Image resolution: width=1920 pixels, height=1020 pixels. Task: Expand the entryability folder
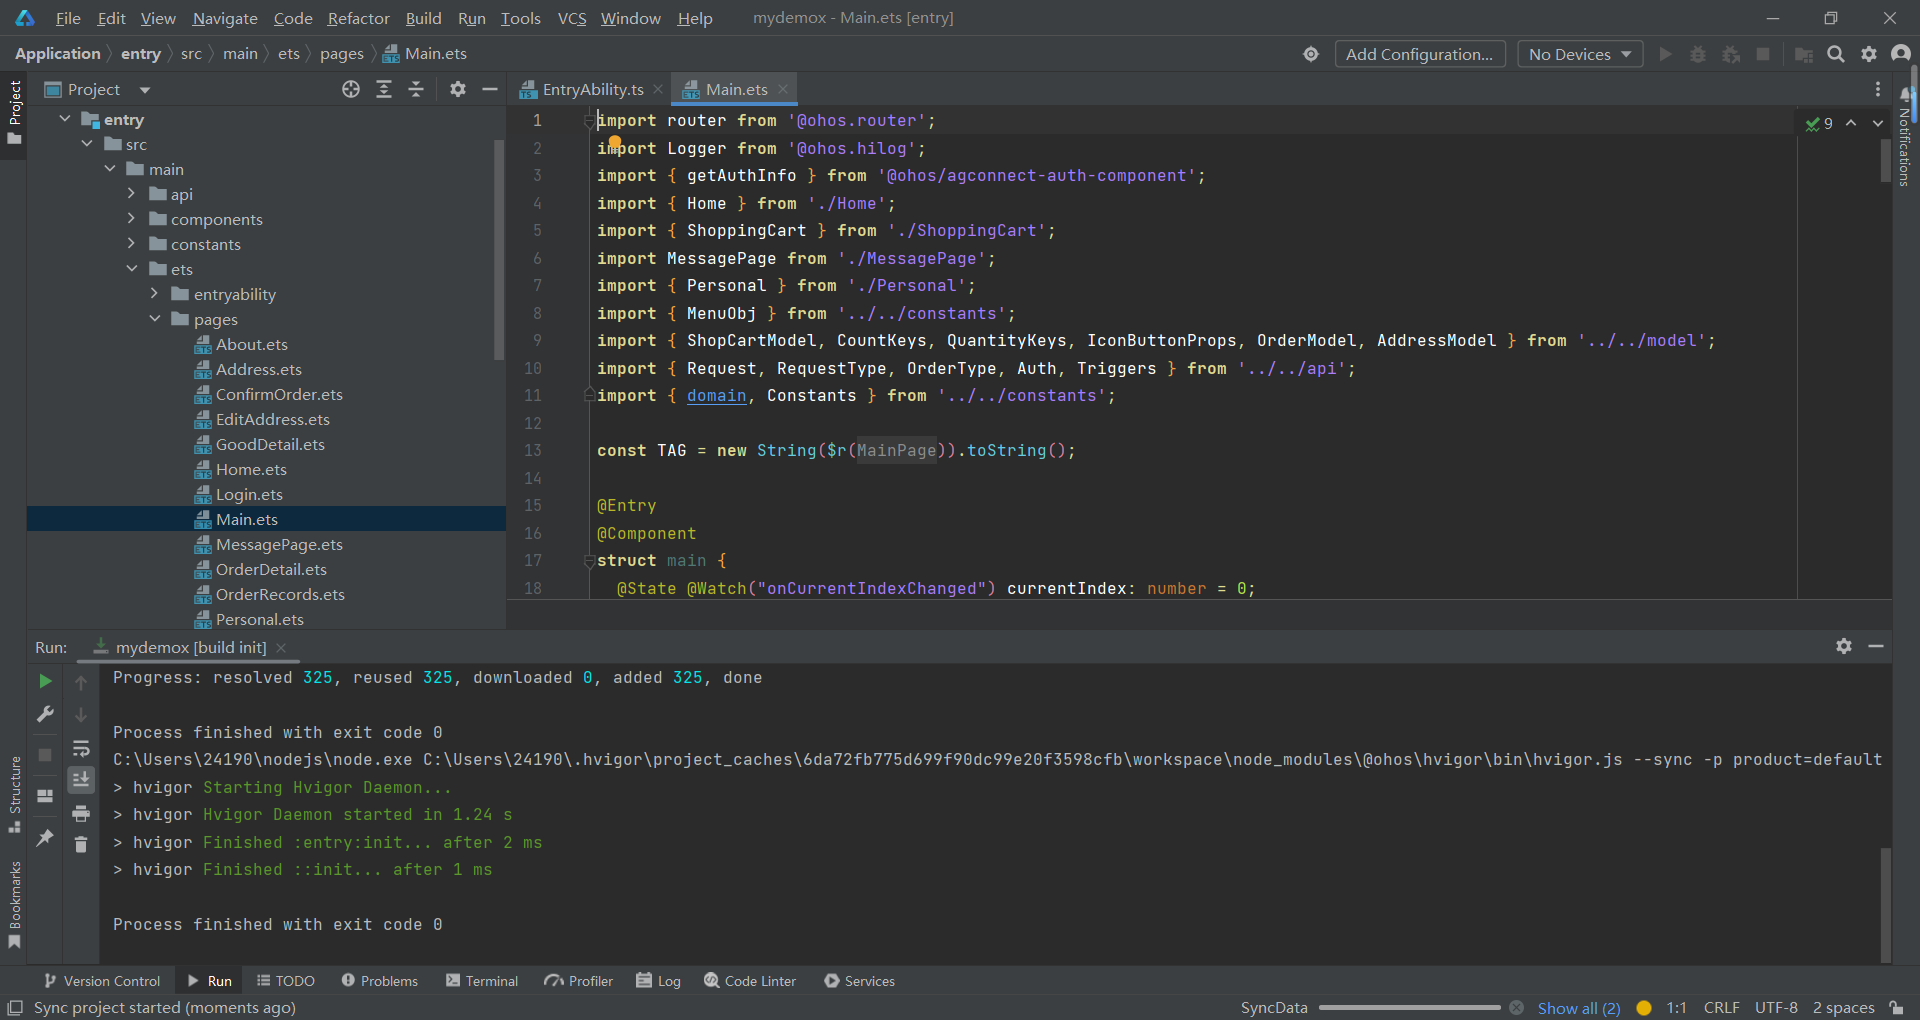[x=154, y=294]
